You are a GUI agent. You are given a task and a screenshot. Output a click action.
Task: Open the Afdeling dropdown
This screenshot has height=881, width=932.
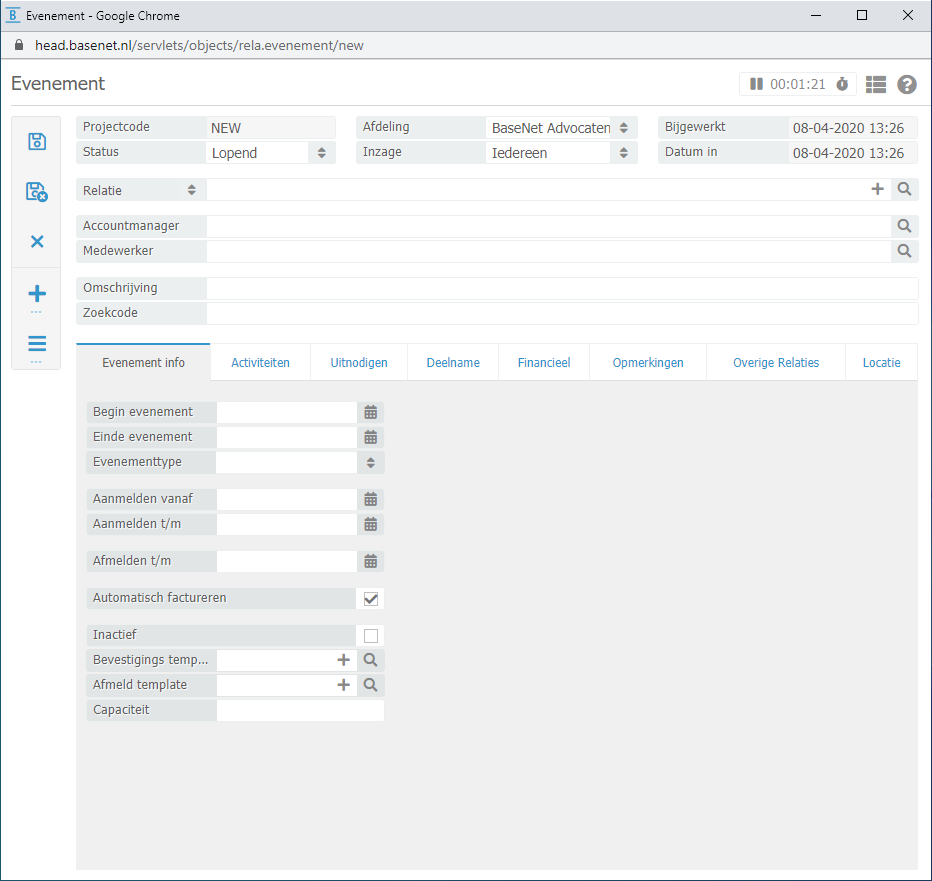tap(561, 128)
